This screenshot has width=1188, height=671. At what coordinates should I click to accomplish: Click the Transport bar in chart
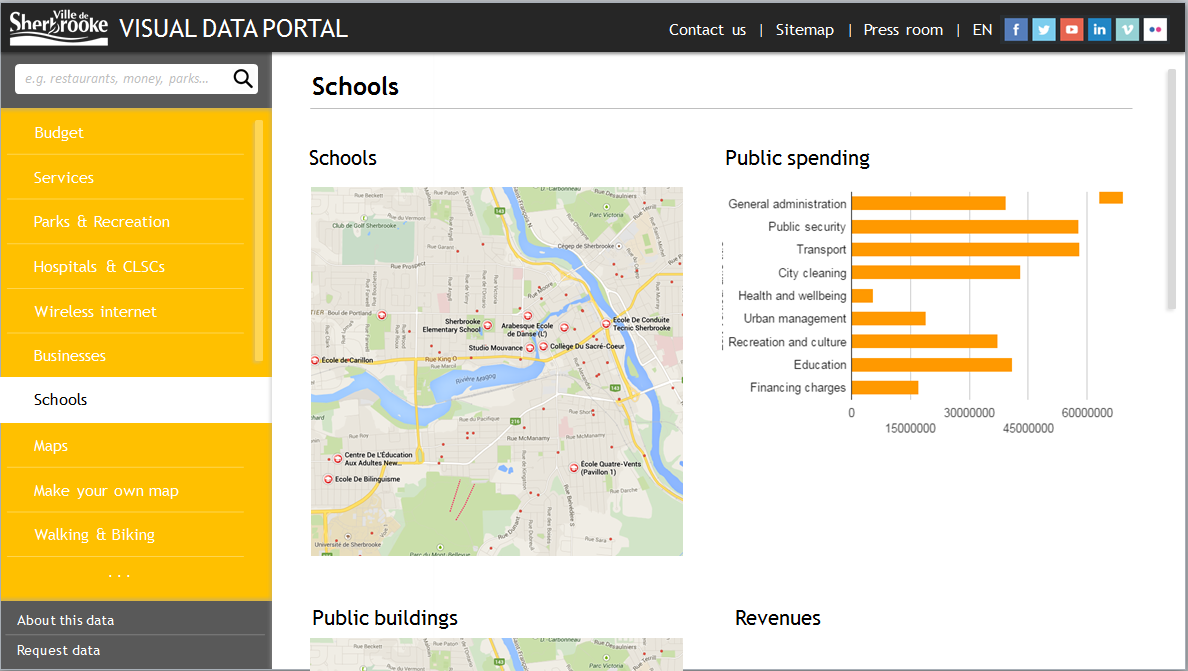point(965,249)
